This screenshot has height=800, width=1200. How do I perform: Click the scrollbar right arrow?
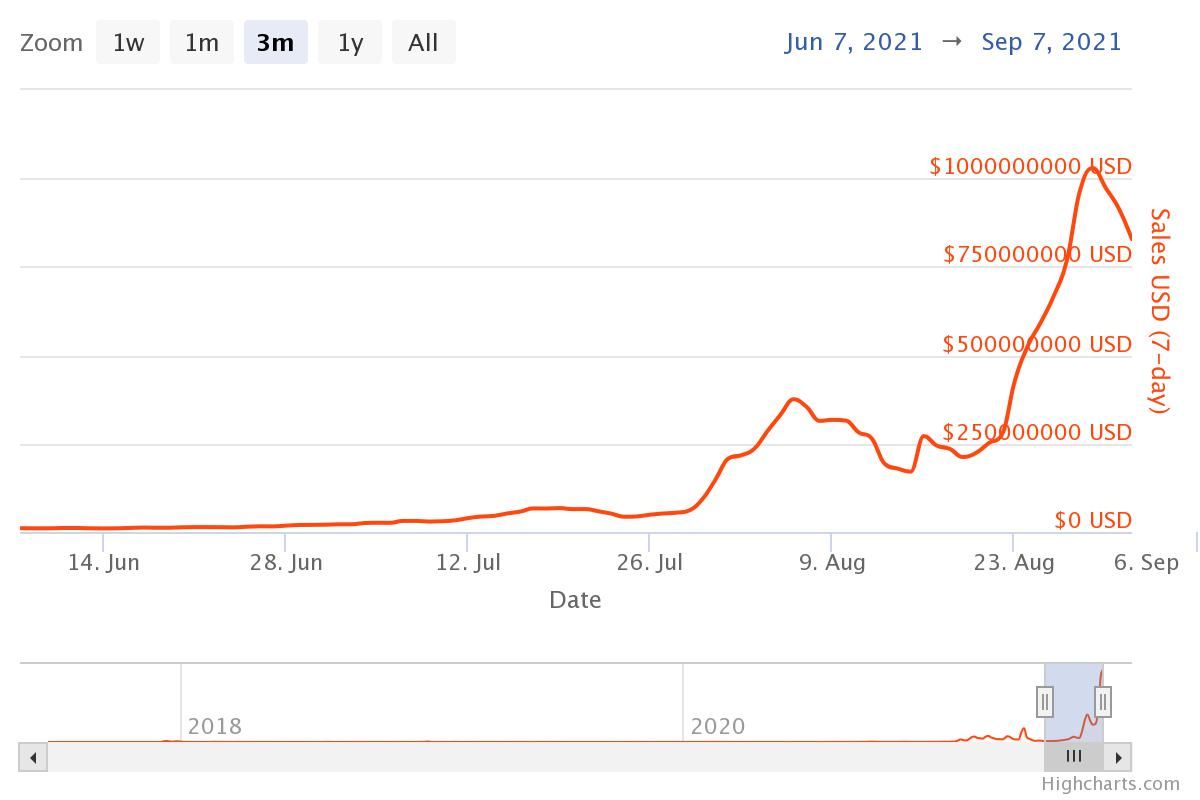pyautogui.click(x=1118, y=757)
